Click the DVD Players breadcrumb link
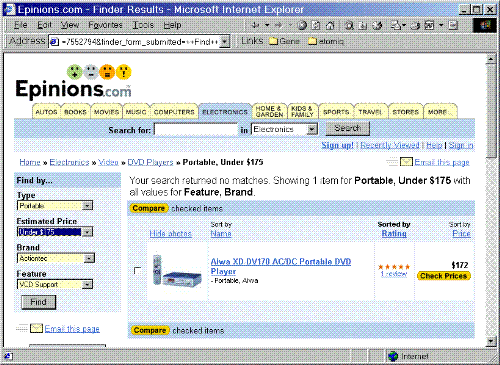The width and height of the screenshot is (500, 365). (x=150, y=162)
